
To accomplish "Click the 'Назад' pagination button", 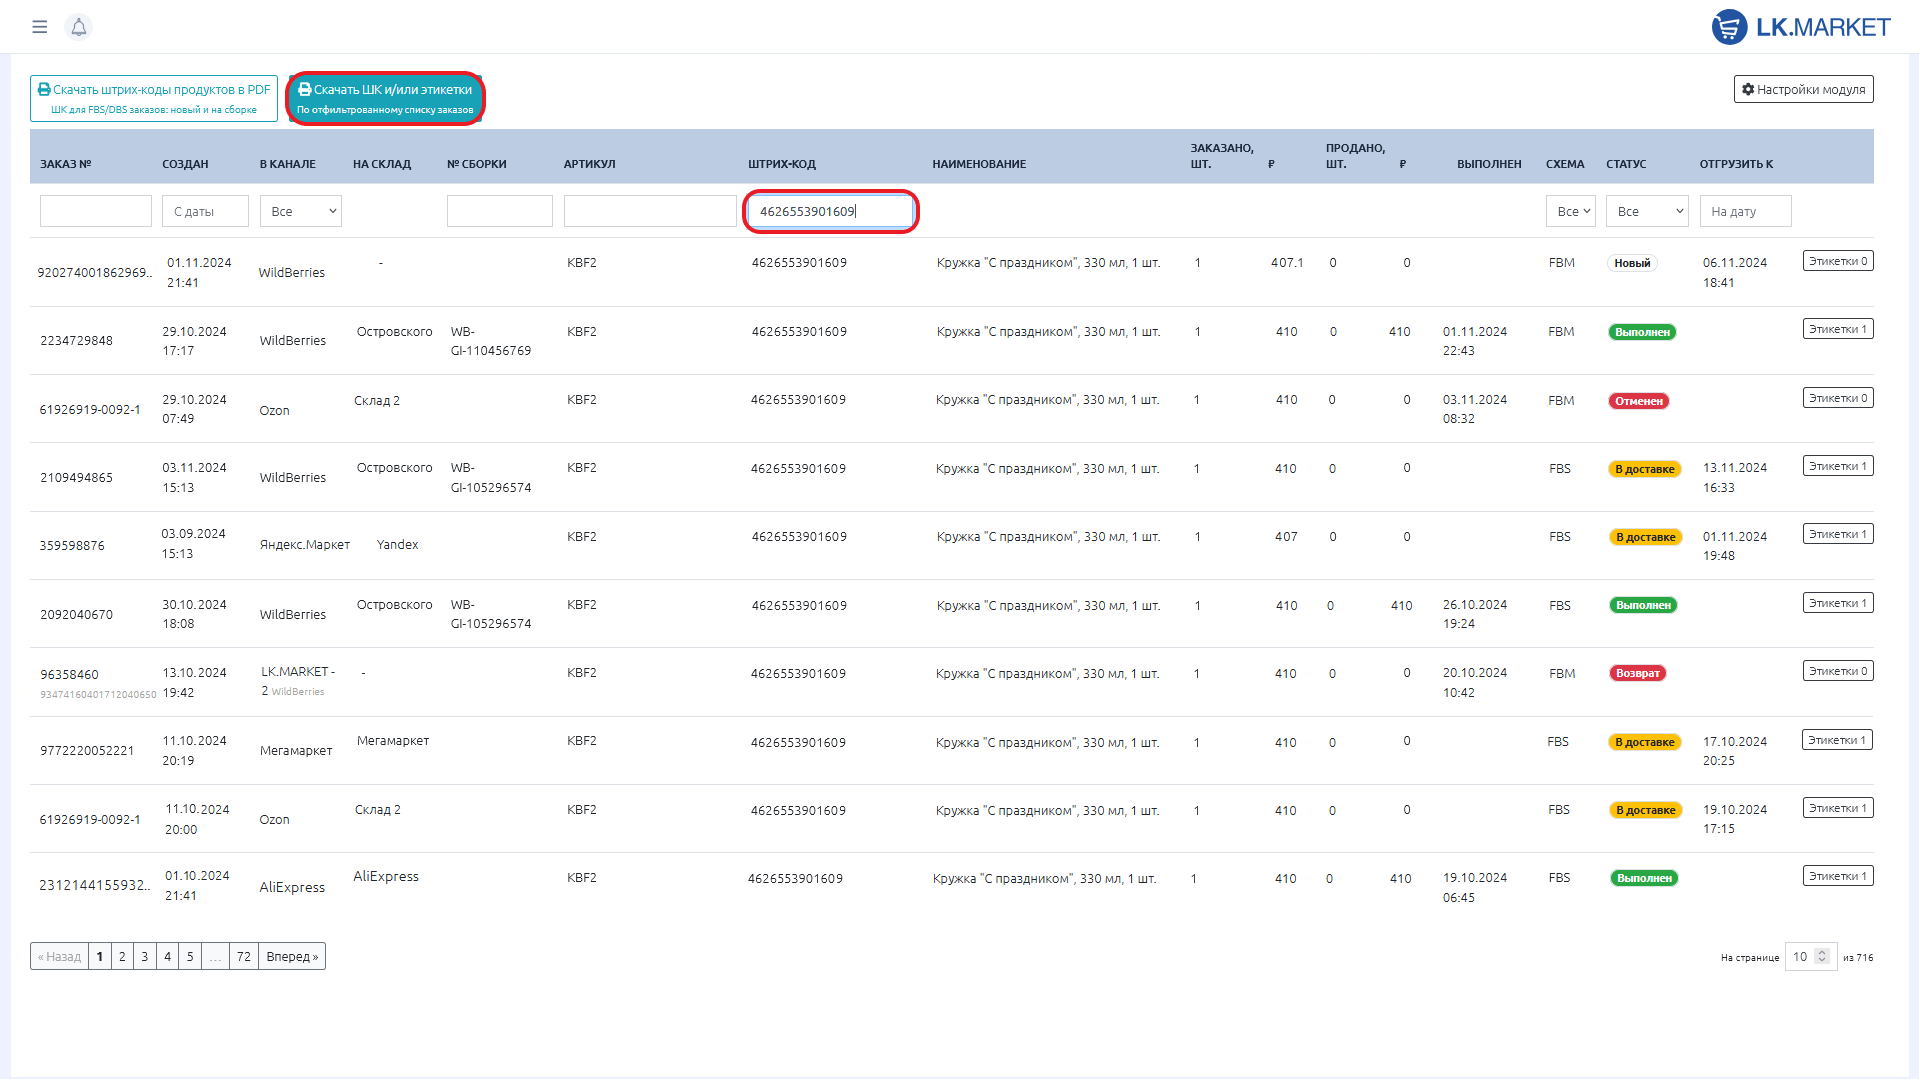I will [59, 957].
